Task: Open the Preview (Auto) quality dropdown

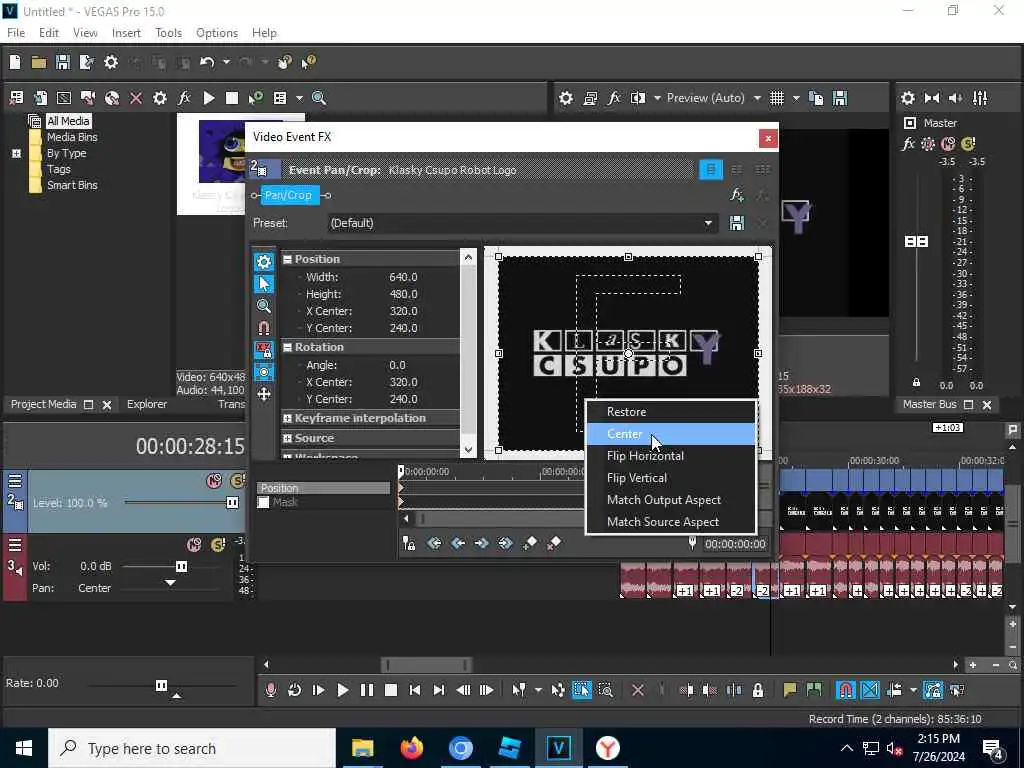Action: tap(757, 98)
